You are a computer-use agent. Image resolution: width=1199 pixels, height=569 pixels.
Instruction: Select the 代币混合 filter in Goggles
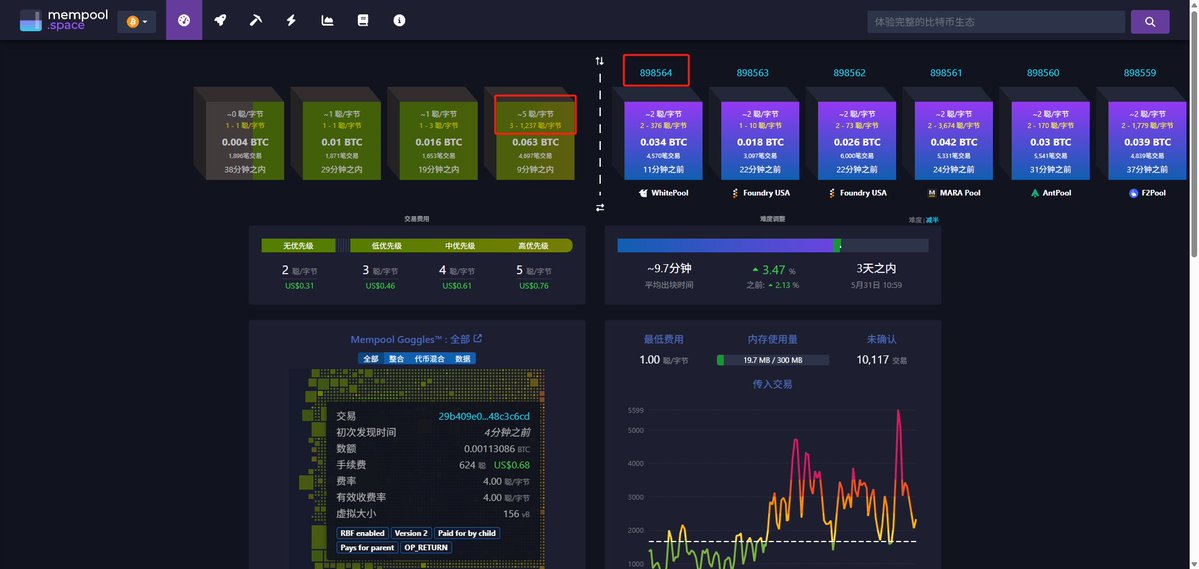coord(429,358)
